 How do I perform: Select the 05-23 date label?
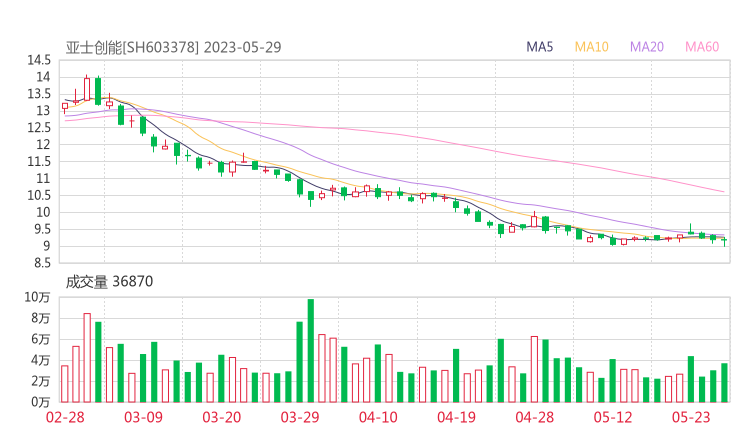[x=691, y=417]
